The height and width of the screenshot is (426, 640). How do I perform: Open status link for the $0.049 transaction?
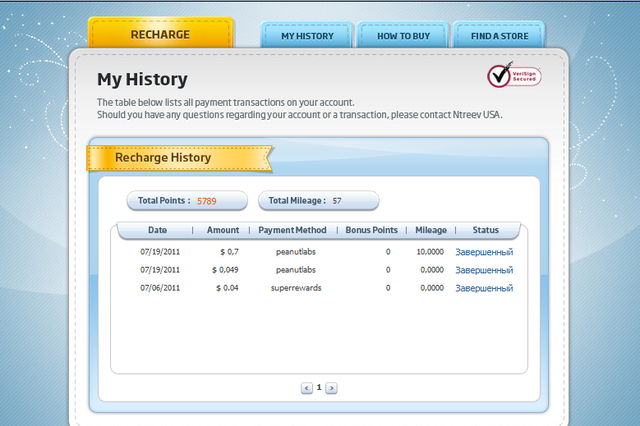click(484, 270)
